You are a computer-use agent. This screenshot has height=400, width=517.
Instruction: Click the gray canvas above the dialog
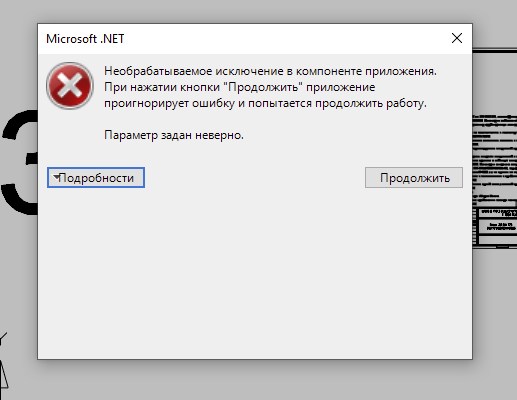pyautogui.click(x=255, y=11)
